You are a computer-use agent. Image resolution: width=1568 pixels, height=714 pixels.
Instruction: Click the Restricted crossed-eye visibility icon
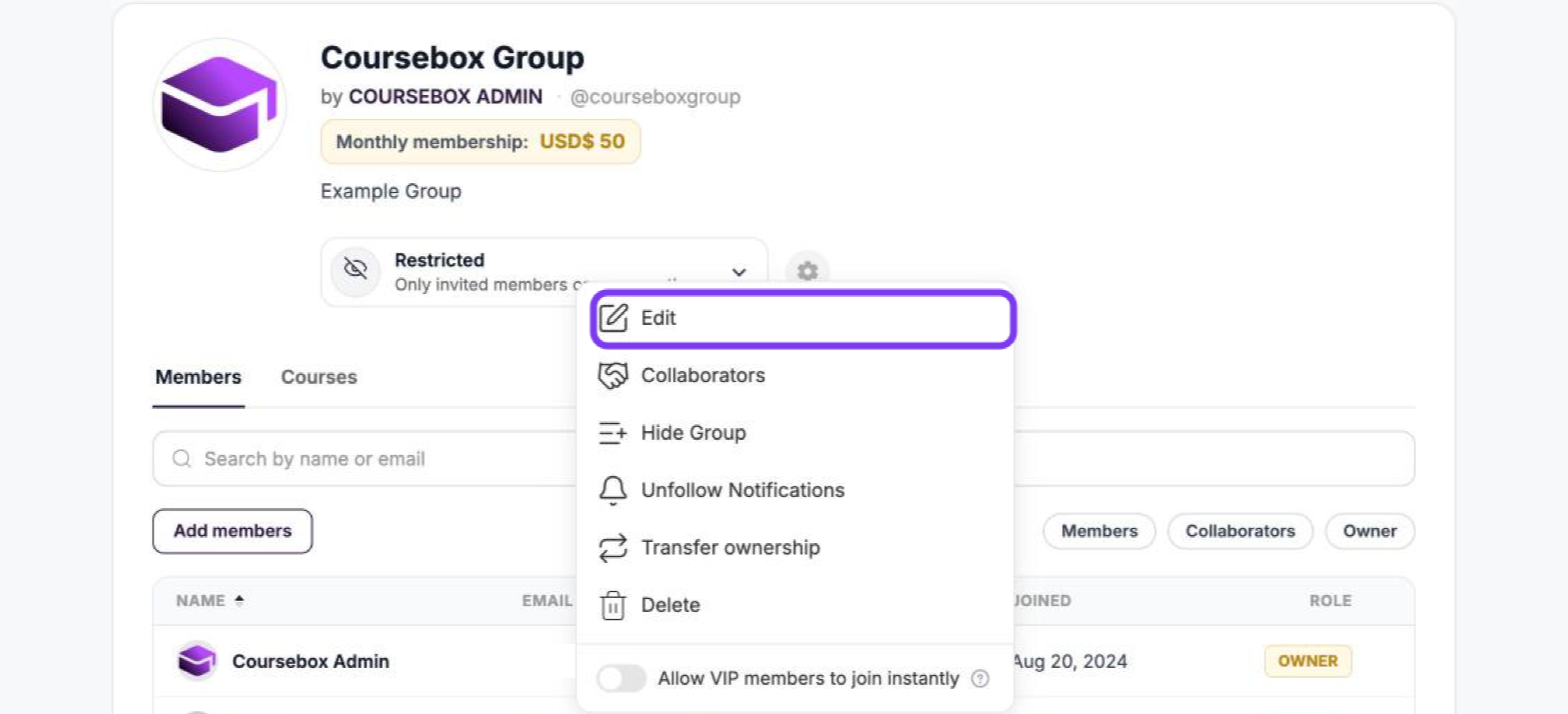pos(355,271)
